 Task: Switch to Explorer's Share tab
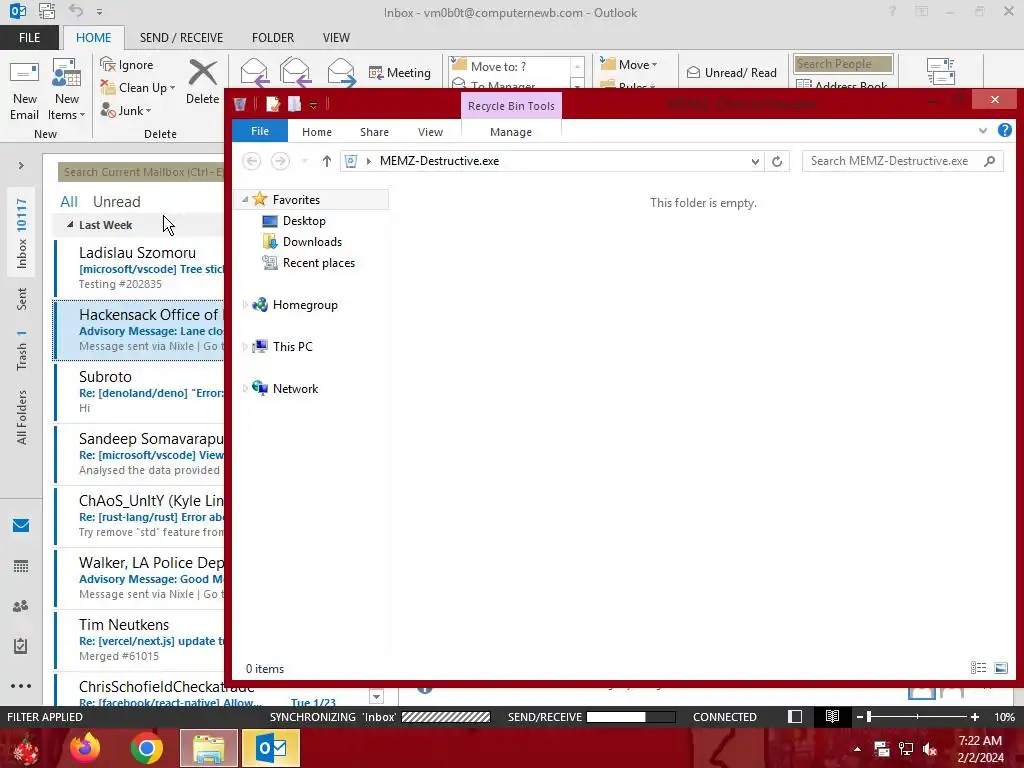click(374, 132)
